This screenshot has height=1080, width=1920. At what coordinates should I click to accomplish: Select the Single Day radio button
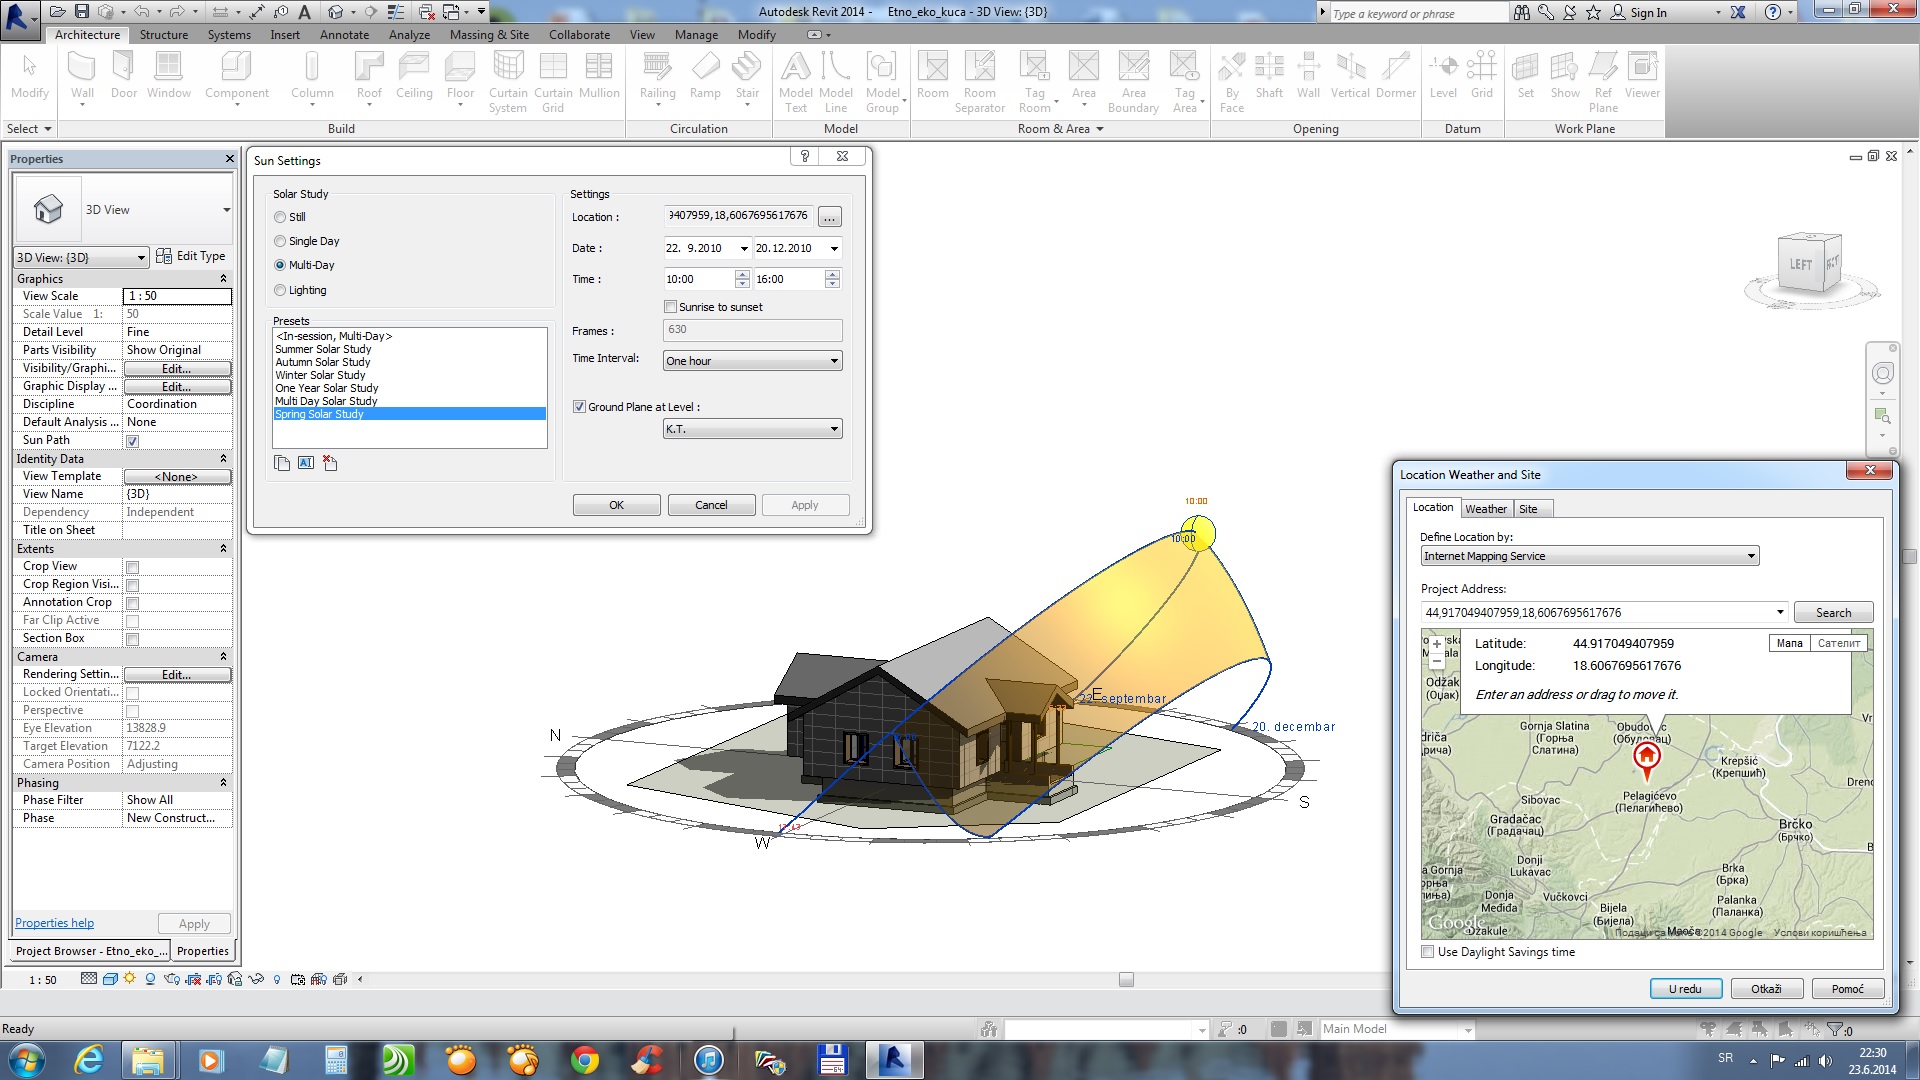click(280, 241)
